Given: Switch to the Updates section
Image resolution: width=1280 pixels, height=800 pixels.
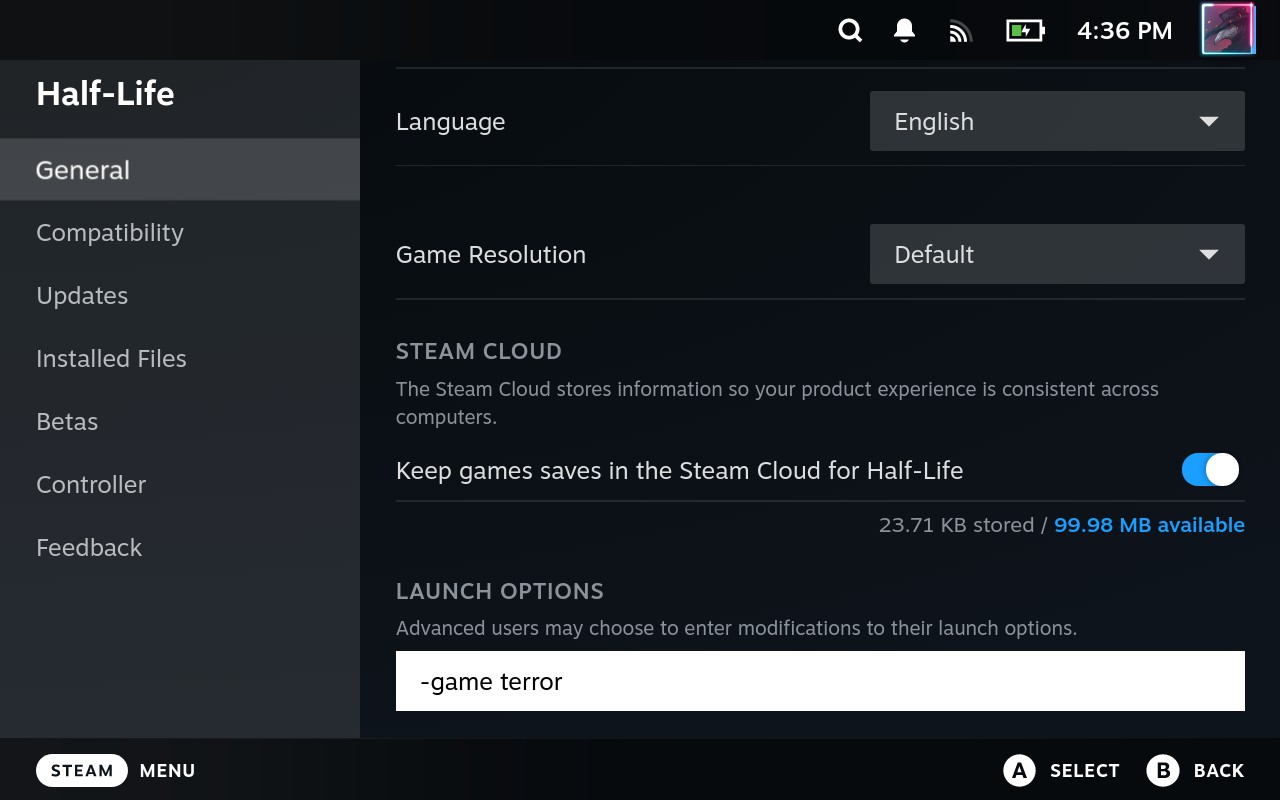Looking at the screenshot, I should click(180, 296).
